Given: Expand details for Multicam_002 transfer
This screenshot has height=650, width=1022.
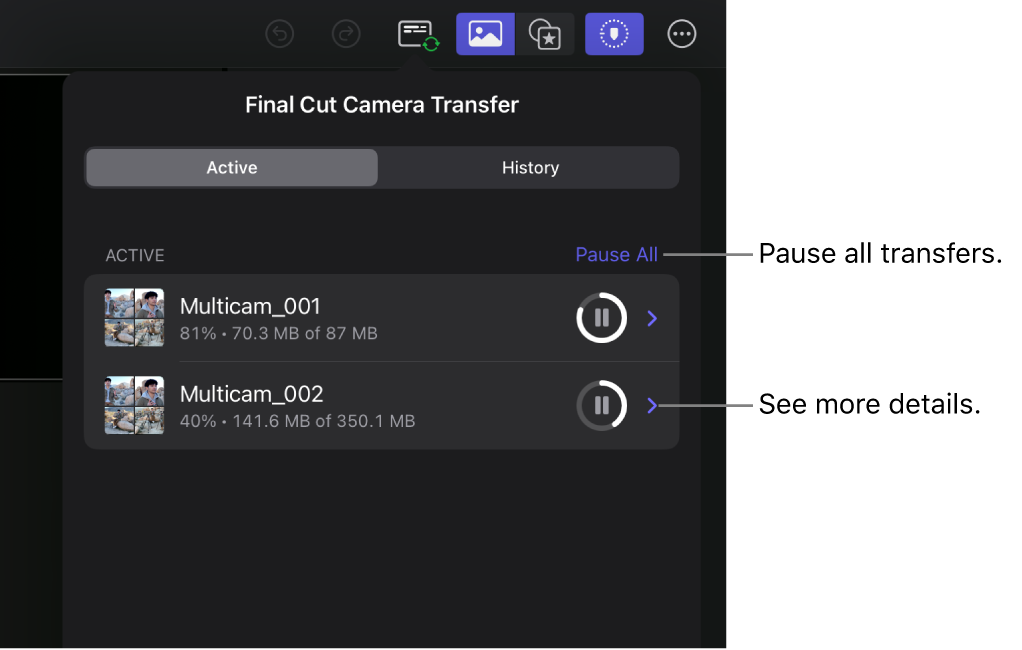Looking at the screenshot, I should 652,405.
